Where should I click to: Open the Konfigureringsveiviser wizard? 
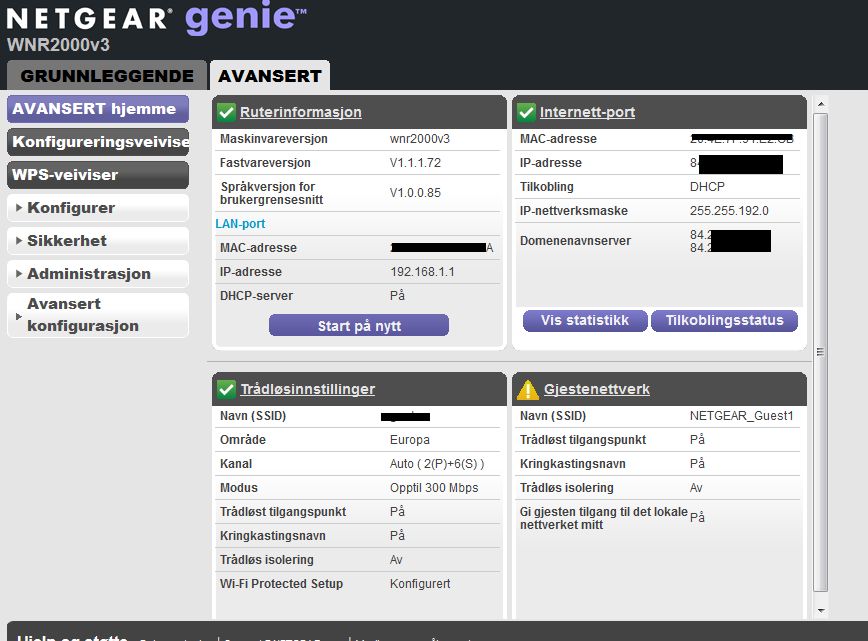tap(98, 142)
